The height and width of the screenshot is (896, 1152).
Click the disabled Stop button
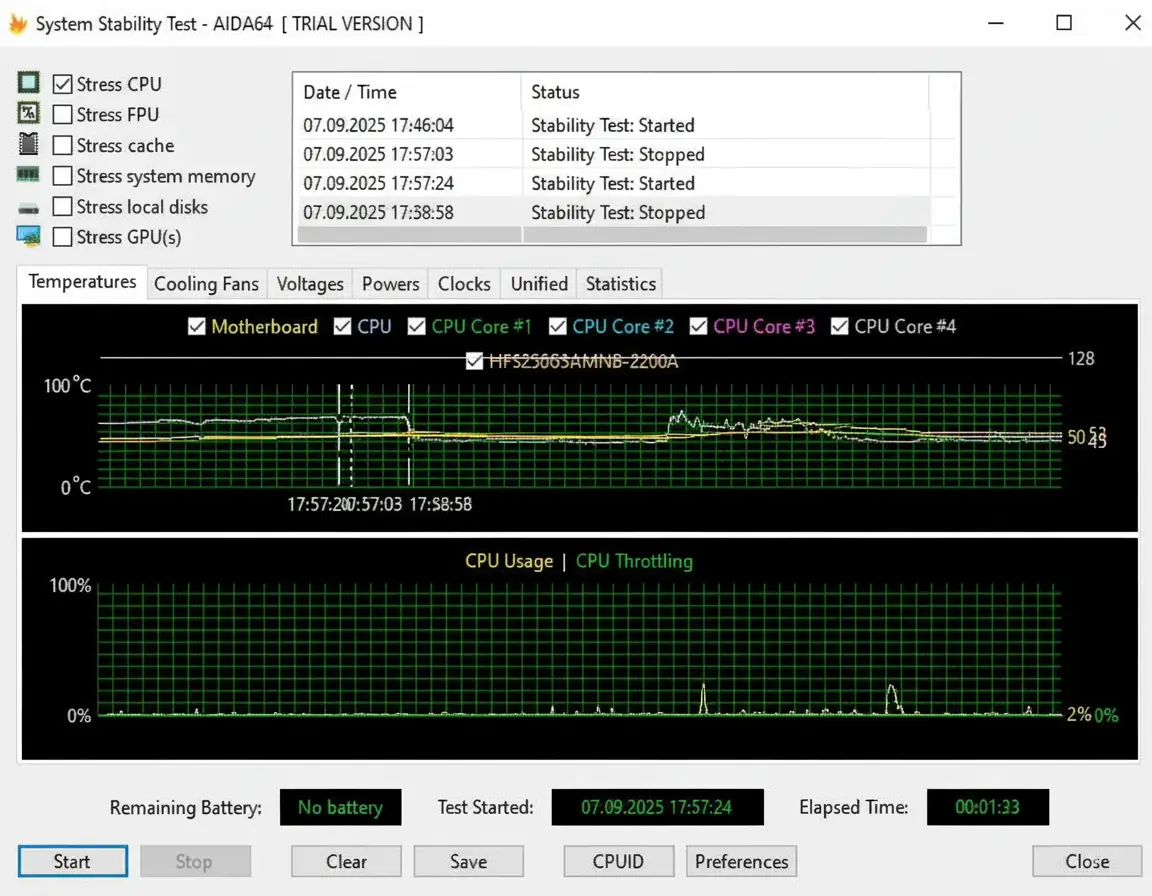click(x=195, y=861)
